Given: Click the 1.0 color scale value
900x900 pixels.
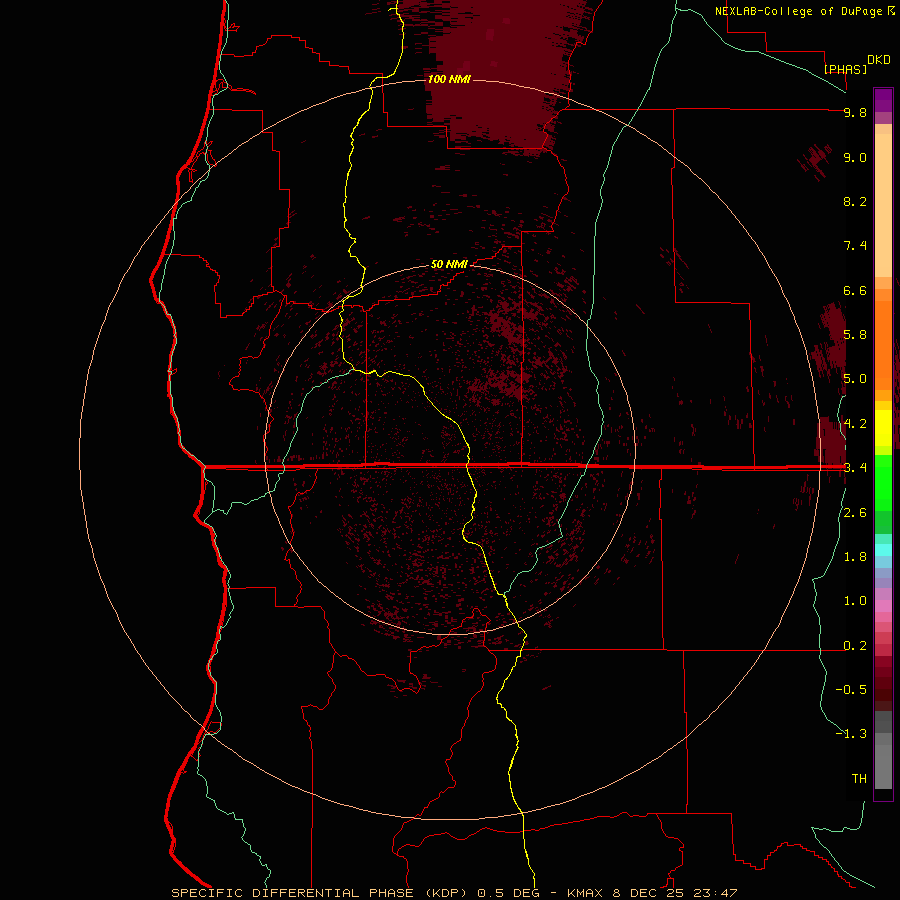Looking at the screenshot, I should click(x=855, y=601).
